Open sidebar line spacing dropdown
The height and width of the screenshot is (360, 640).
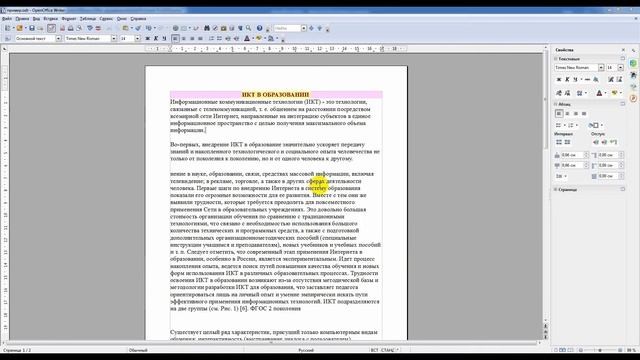(562, 176)
